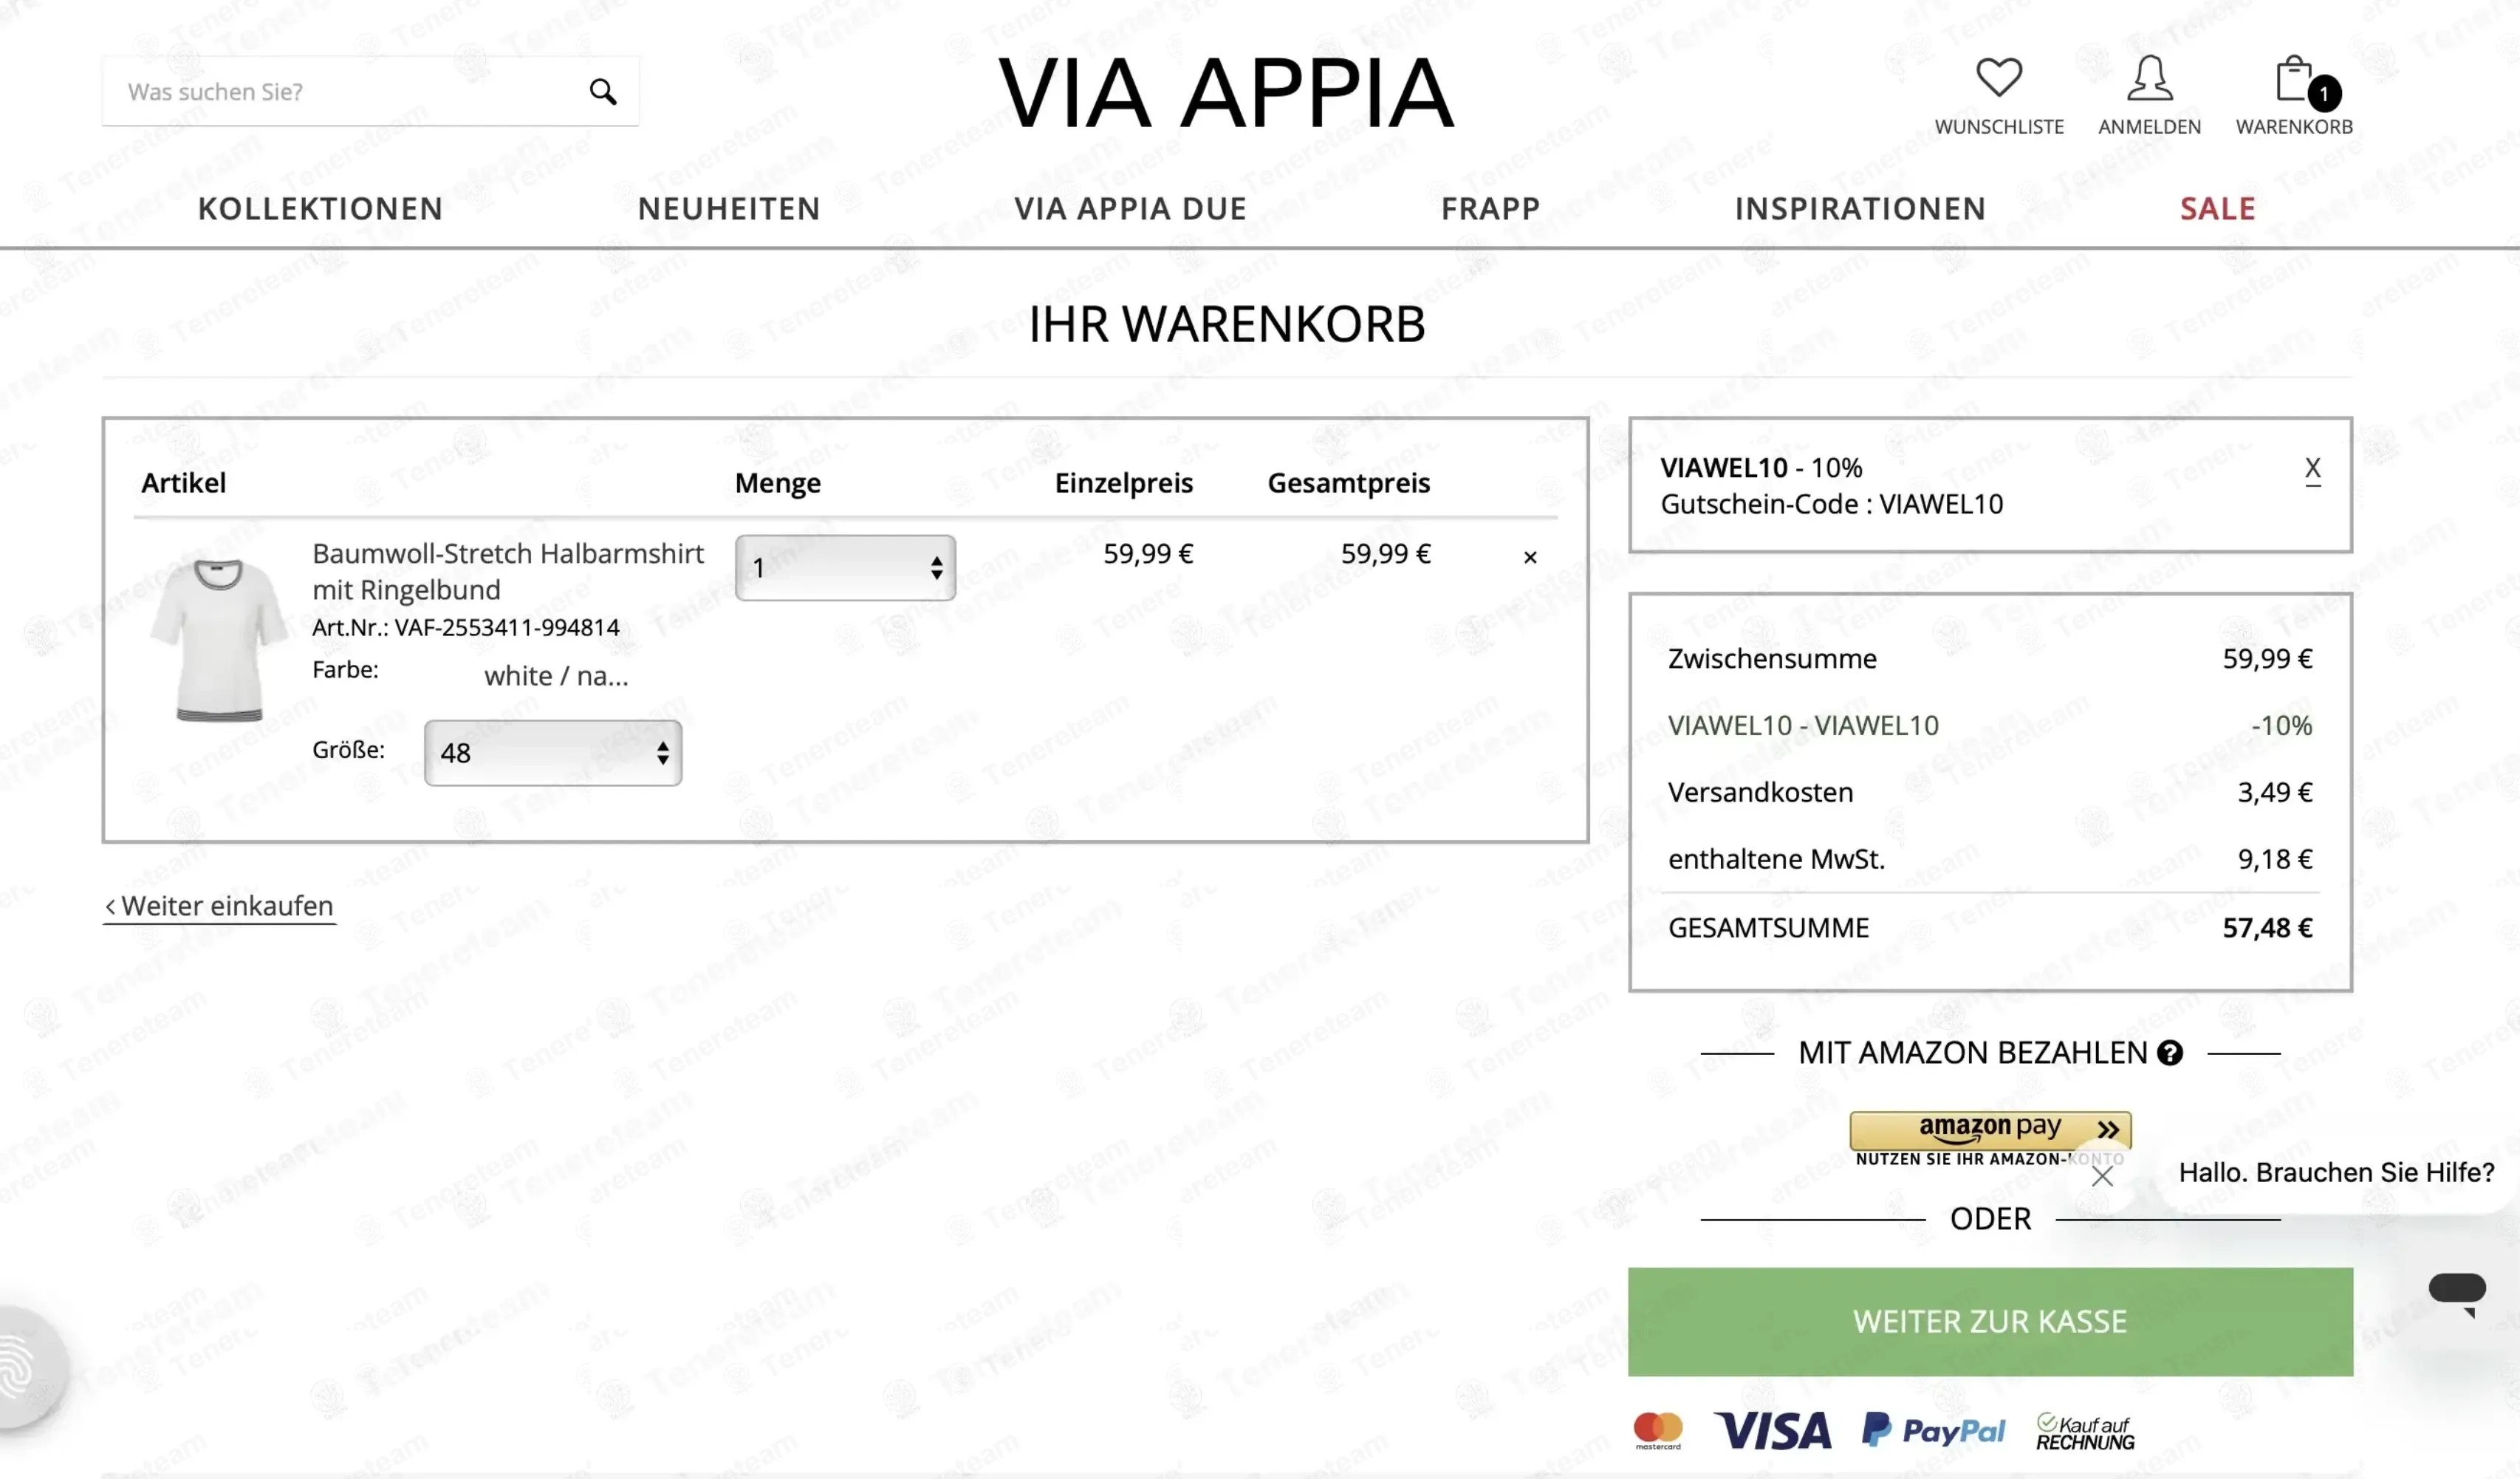Open the Menge quantity dropdown
Screen dimensions: 2520x1479
coord(844,568)
